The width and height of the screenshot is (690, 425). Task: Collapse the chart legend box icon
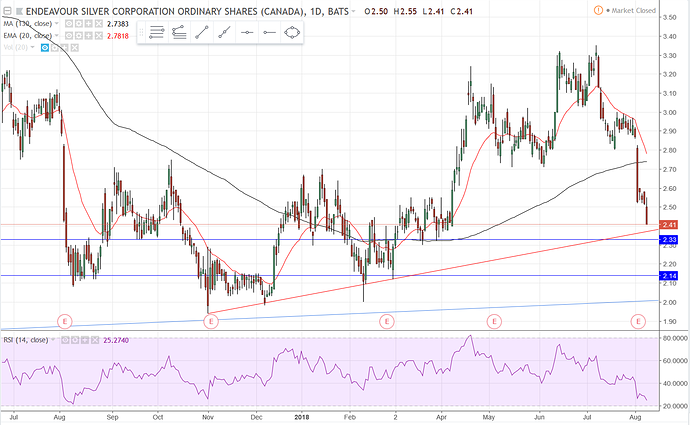[7, 11]
